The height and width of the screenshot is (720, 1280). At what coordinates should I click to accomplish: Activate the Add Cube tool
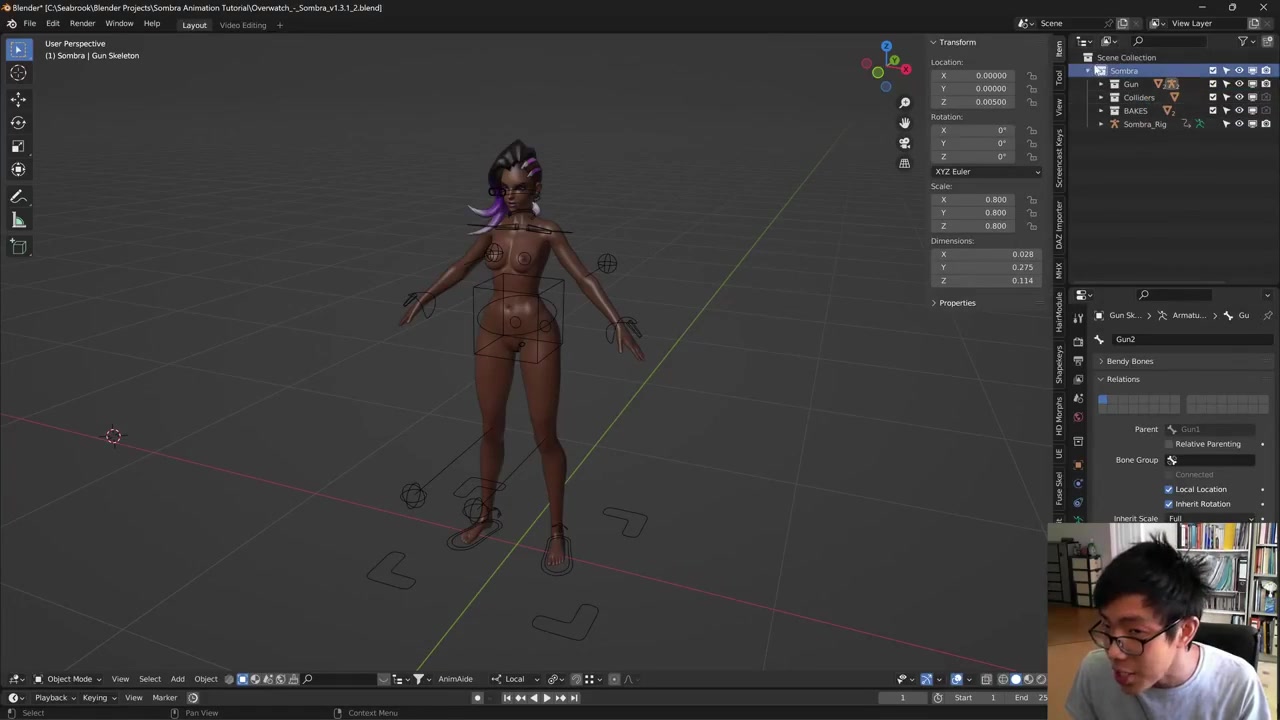click(18, 246)
